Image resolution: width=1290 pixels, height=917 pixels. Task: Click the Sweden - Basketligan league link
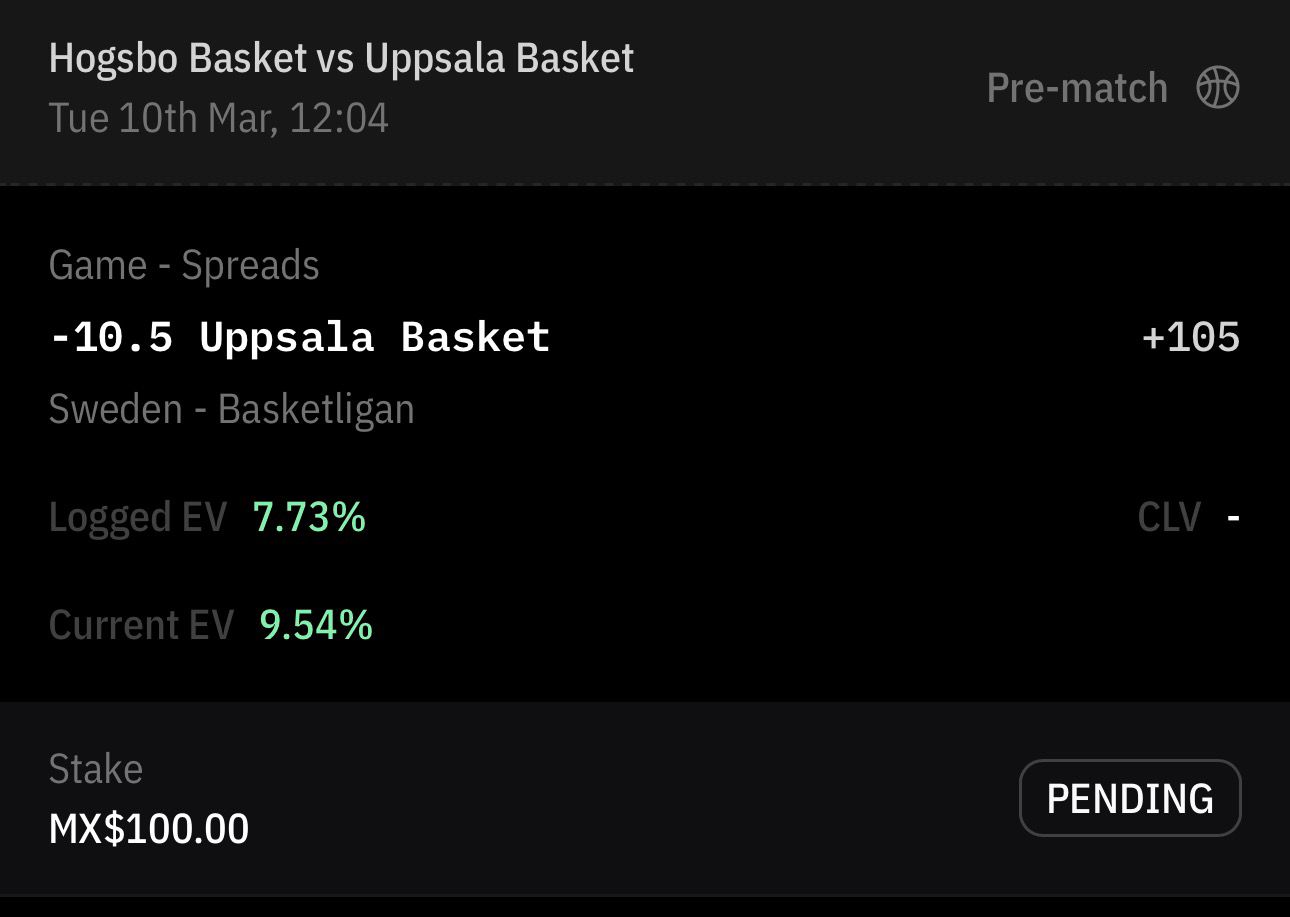(231, 409)
